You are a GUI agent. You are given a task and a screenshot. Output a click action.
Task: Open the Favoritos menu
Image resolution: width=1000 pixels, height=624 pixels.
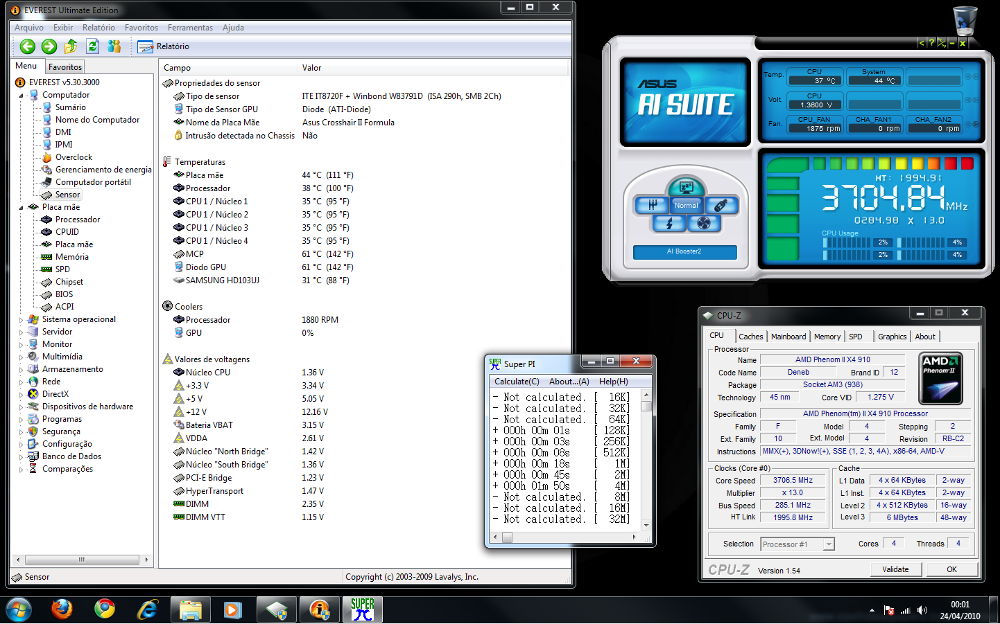coord(141,27)
